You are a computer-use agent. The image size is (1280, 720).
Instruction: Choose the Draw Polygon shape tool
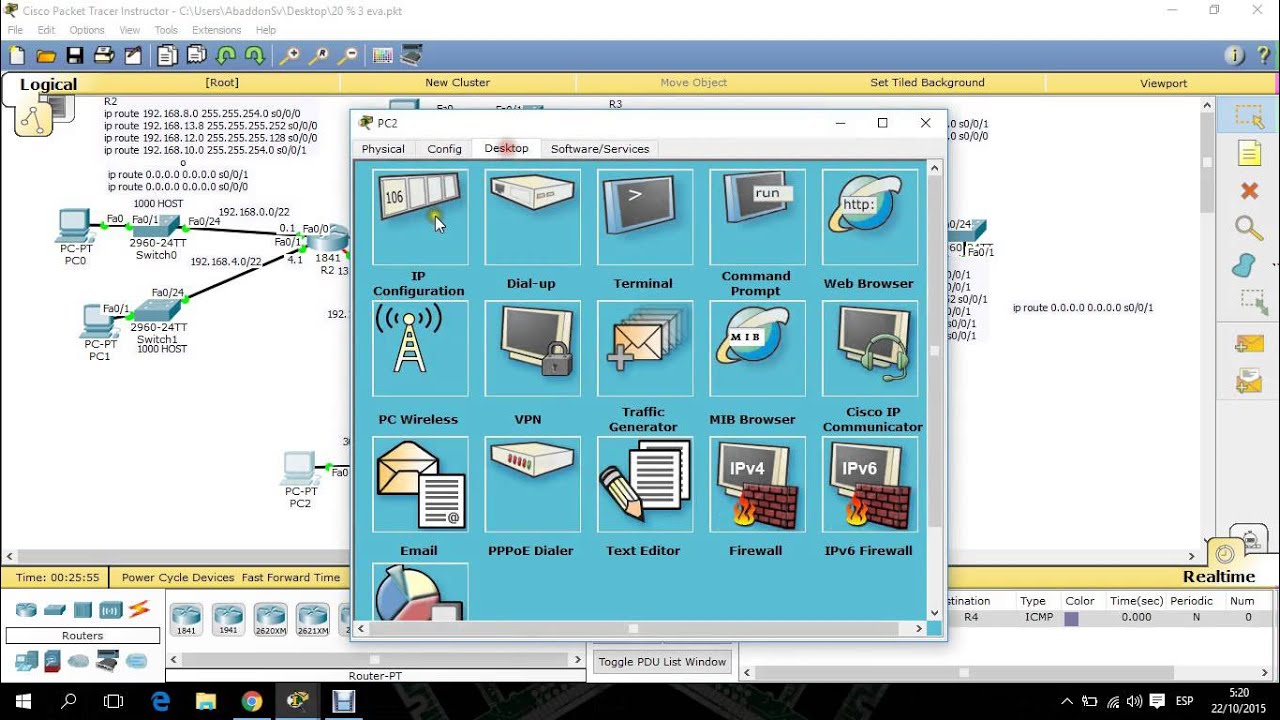coord(1243,265)
